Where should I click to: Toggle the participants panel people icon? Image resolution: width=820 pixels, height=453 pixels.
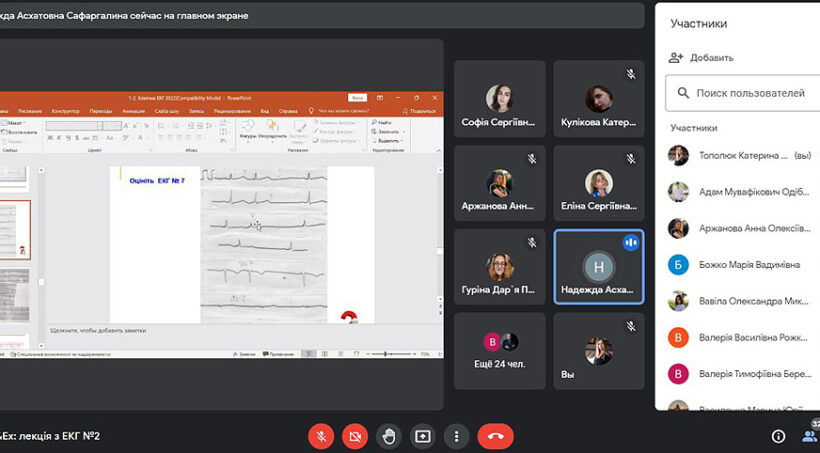pyautogui.click(x=810, y=436)
